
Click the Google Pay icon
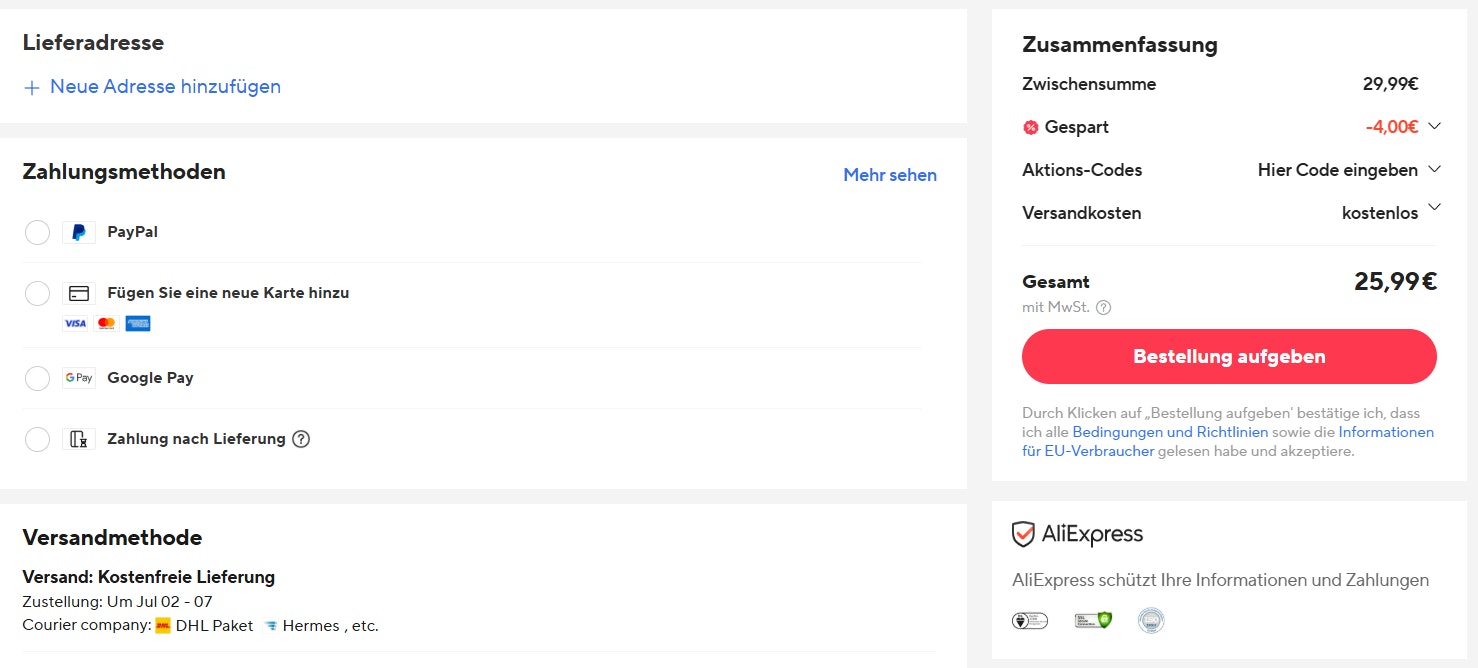click(78, 378)
